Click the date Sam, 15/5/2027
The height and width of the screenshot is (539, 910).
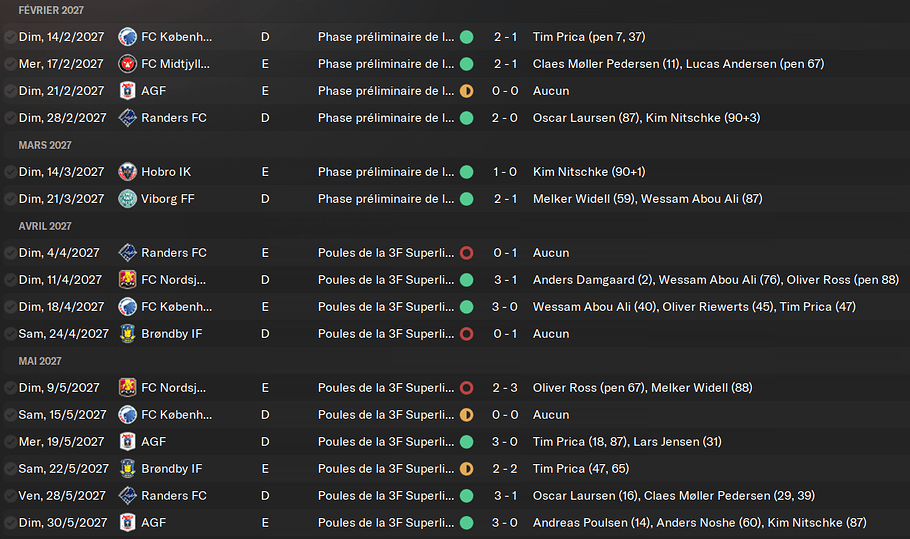(60, 415)
